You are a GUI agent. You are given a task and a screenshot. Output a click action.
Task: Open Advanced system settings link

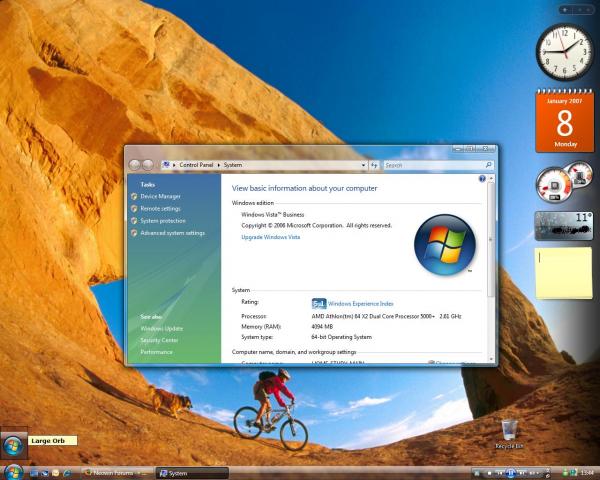click(x=173, y=233)
